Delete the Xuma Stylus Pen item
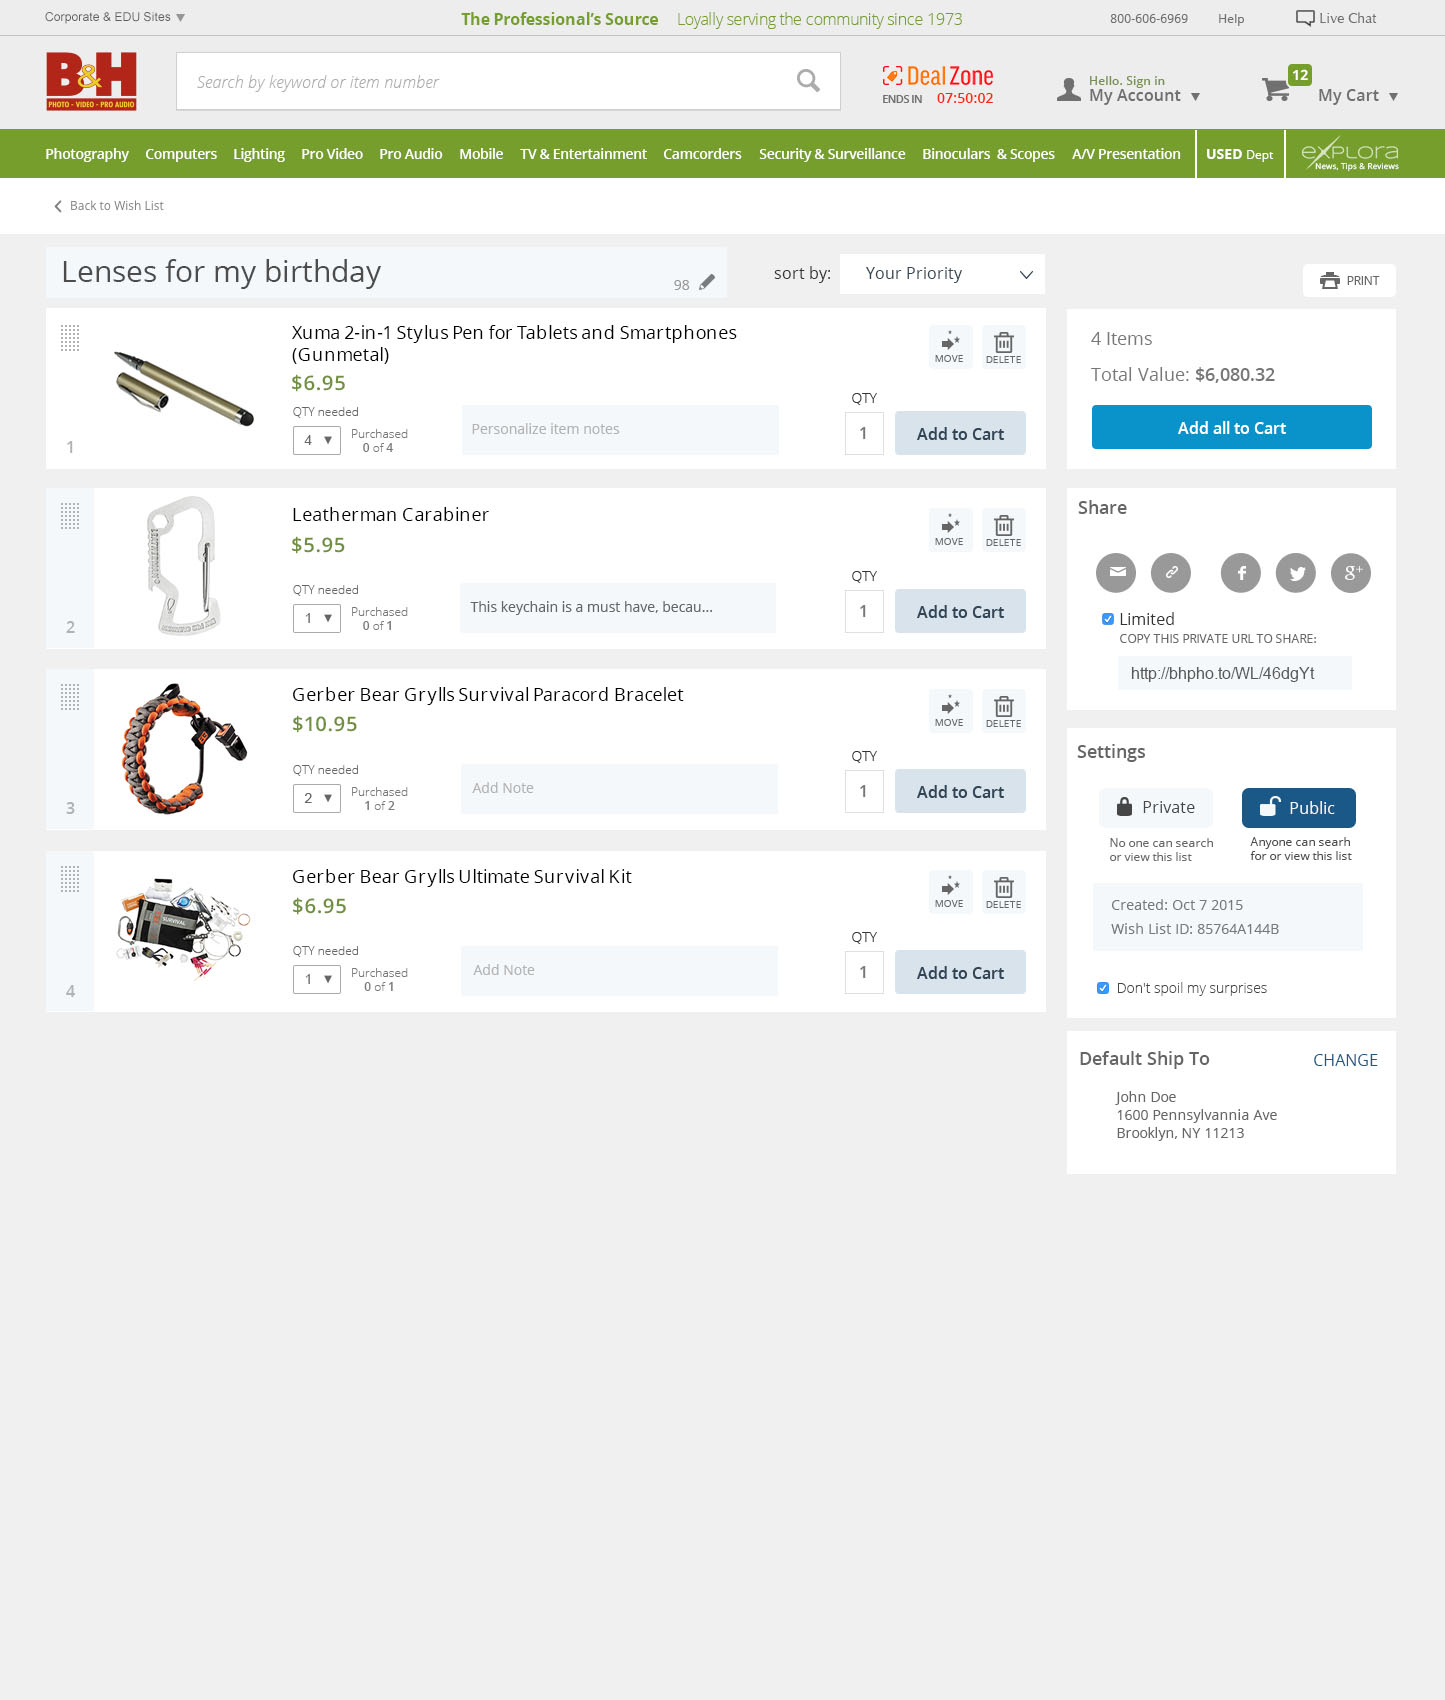1445x1700 pixels. point(1003,347)
